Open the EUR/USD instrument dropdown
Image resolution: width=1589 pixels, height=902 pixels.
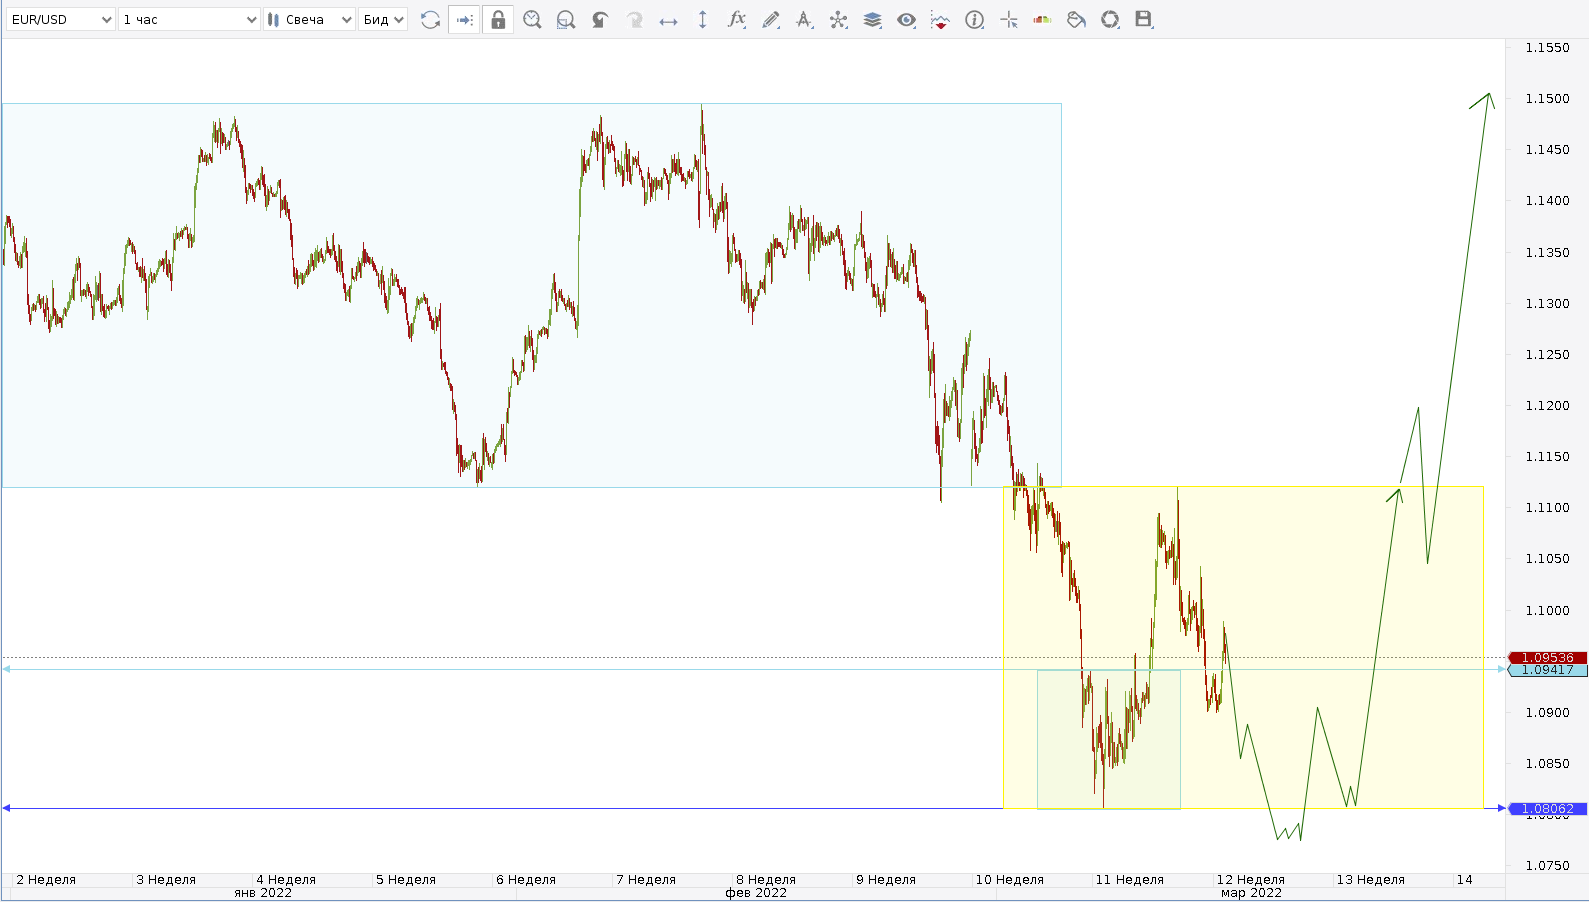(x=60, y=20)
